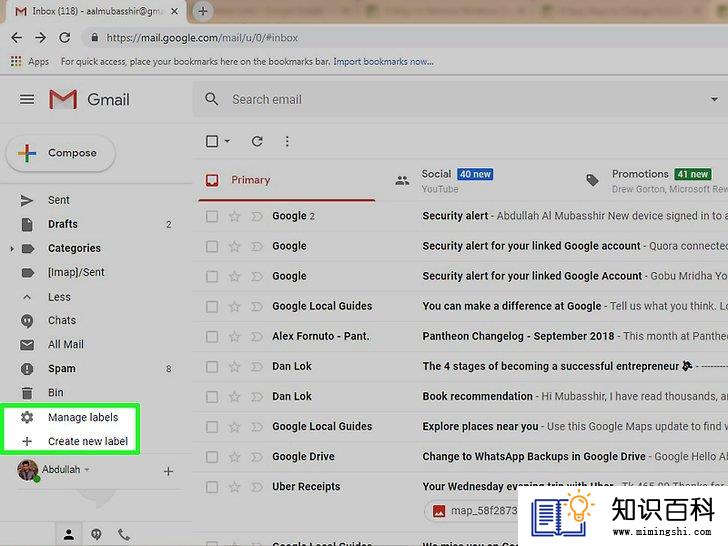The height and width of the screenshot is (546, 728).
Task: Star the Alex Fornuto Pantheon Changelog email
Action: [234, 337]
